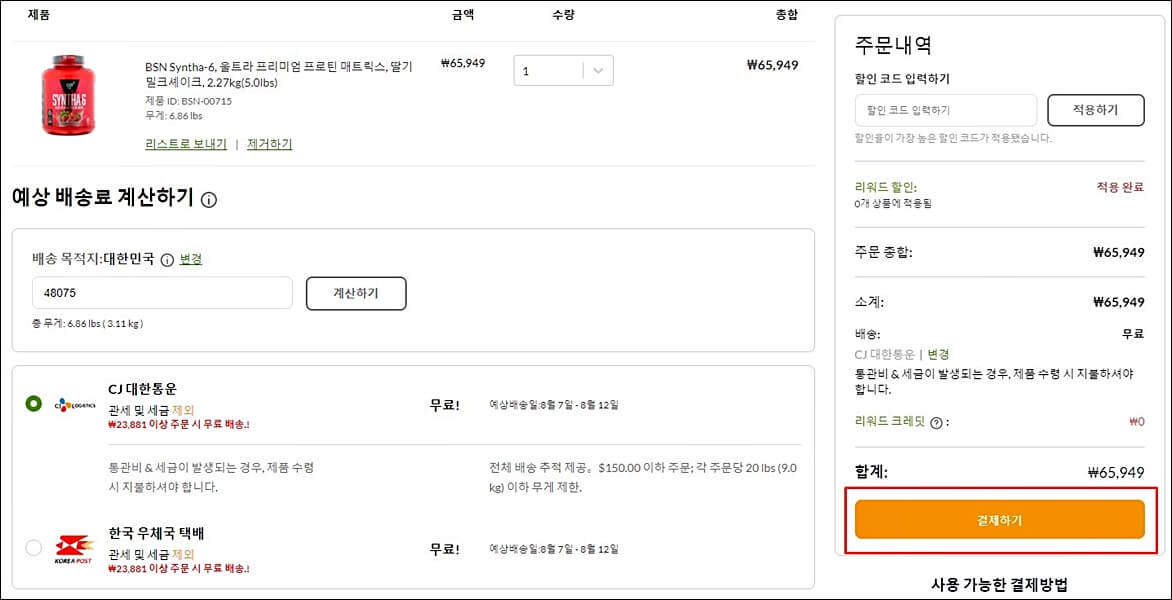Click 계산하기 to calculate shipping
The height and width of the screenshot is (600, 1172).
tap(355, 293)
